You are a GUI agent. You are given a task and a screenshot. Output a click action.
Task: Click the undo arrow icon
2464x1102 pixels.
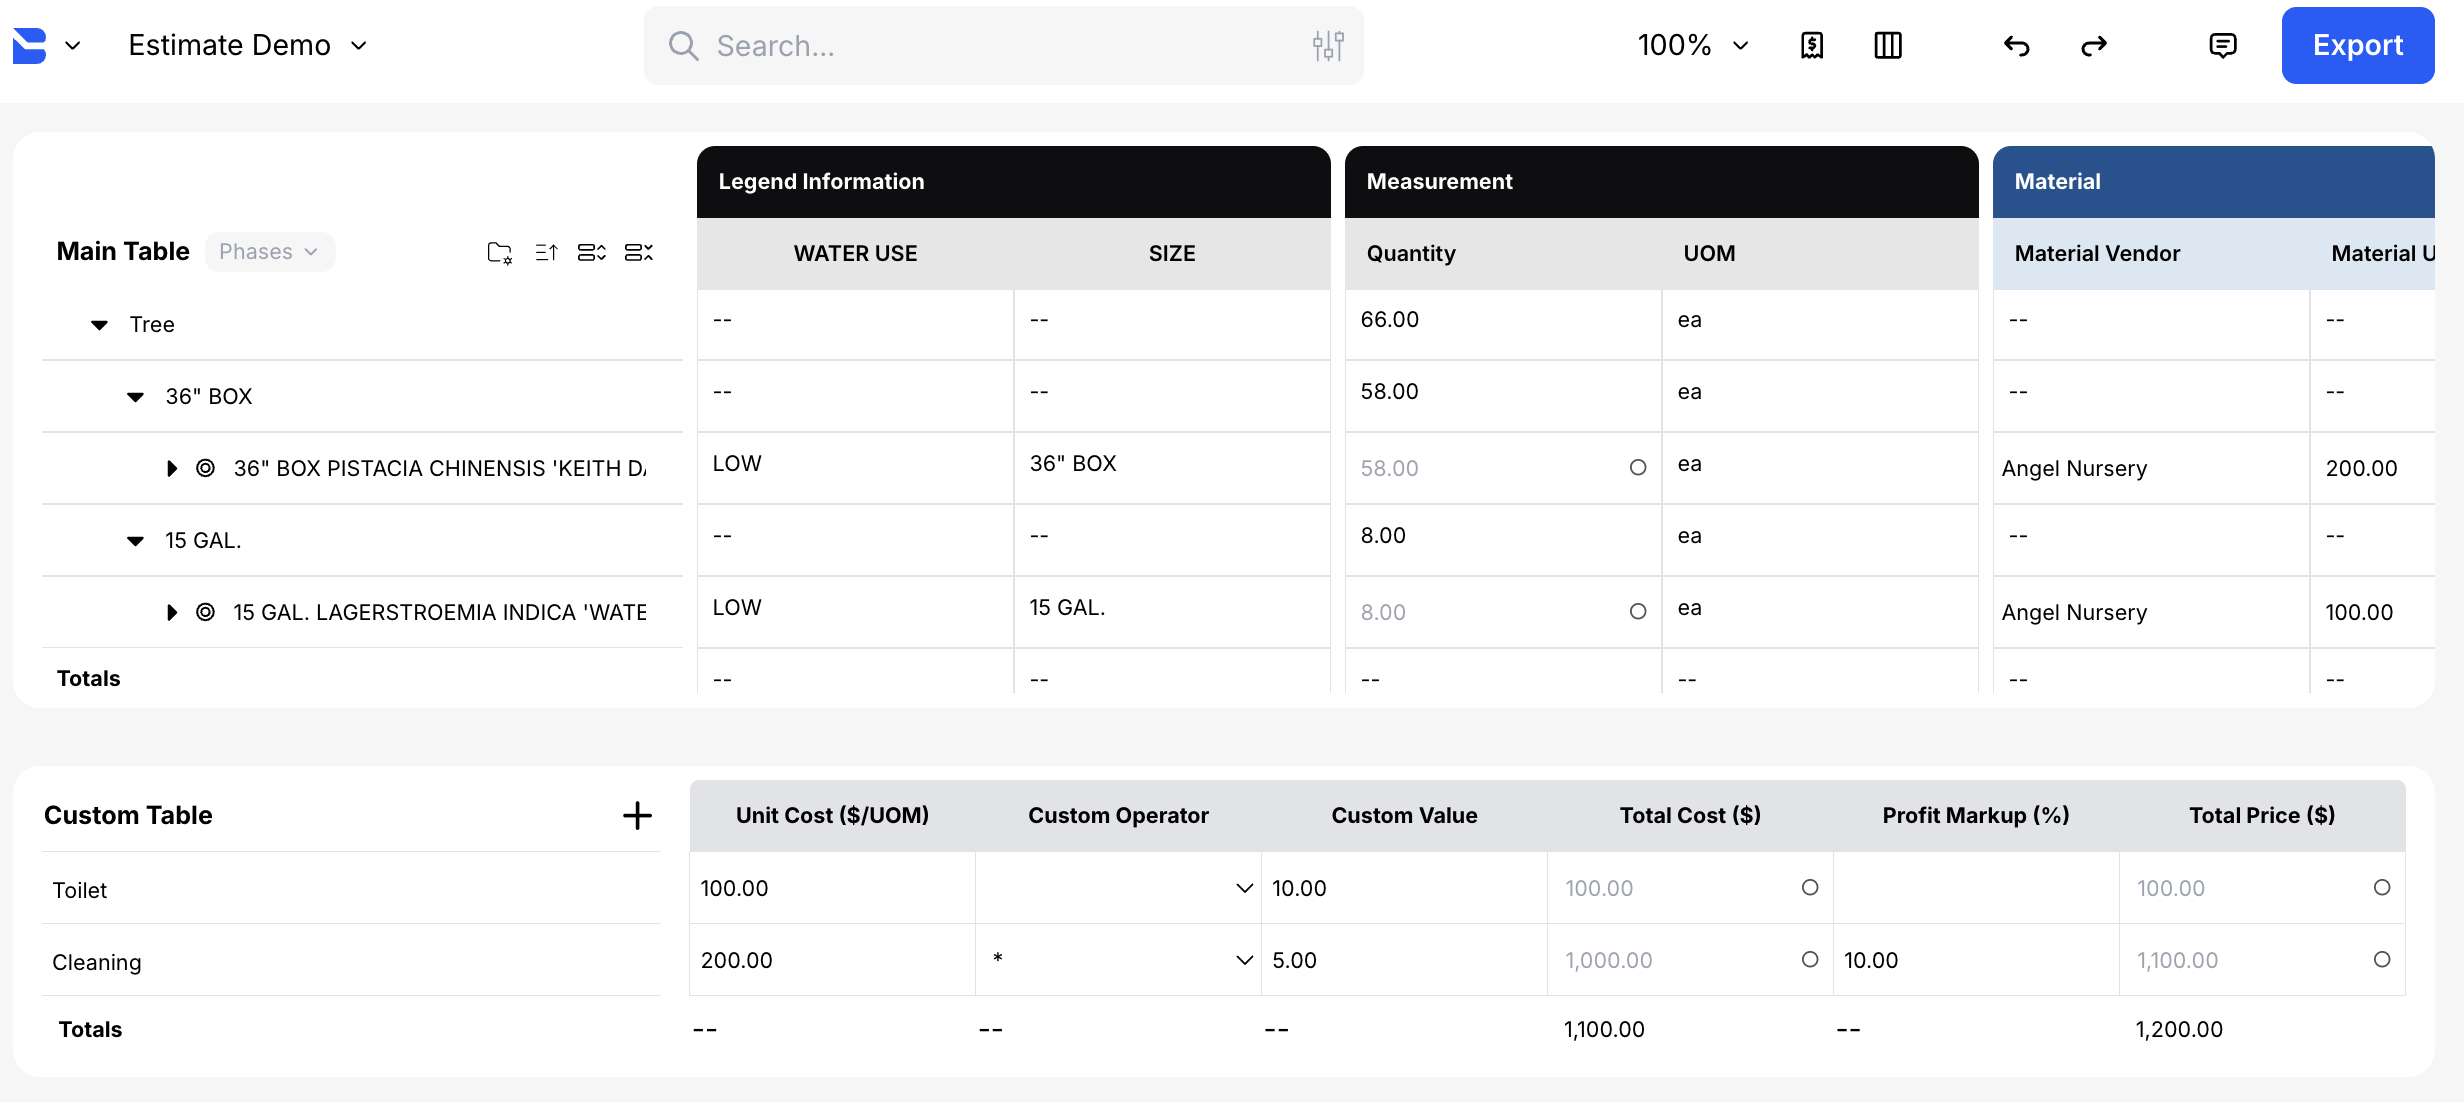(2016, 46)
